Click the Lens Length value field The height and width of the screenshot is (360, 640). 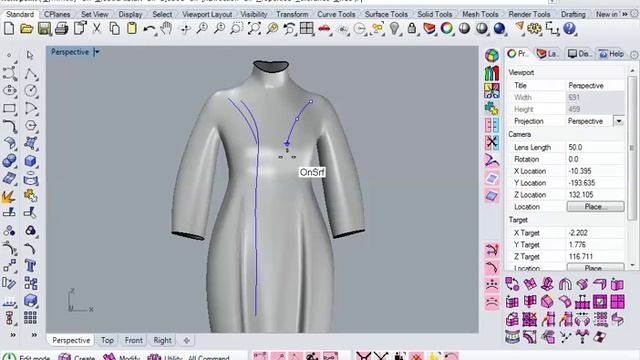click(595, 147)
